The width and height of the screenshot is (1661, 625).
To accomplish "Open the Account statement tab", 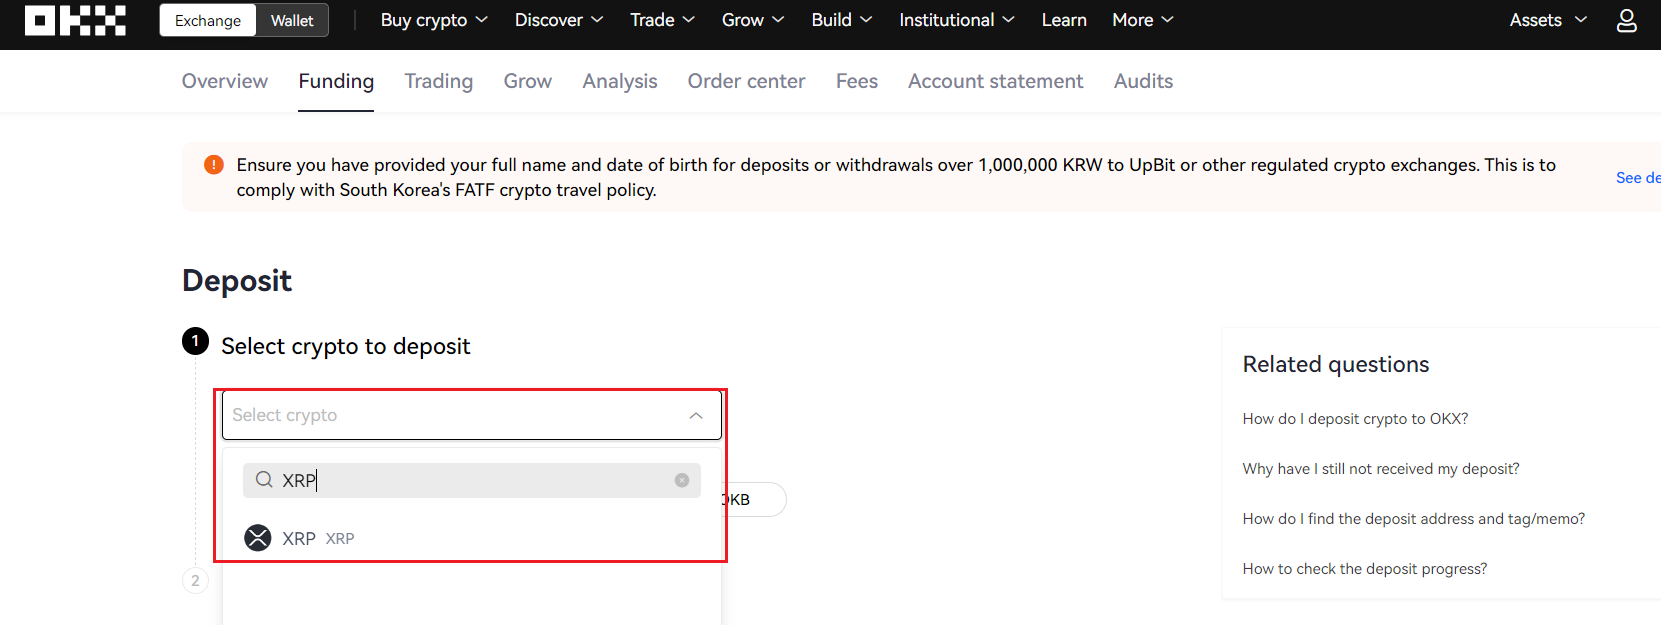I will [x=995, y=81].
